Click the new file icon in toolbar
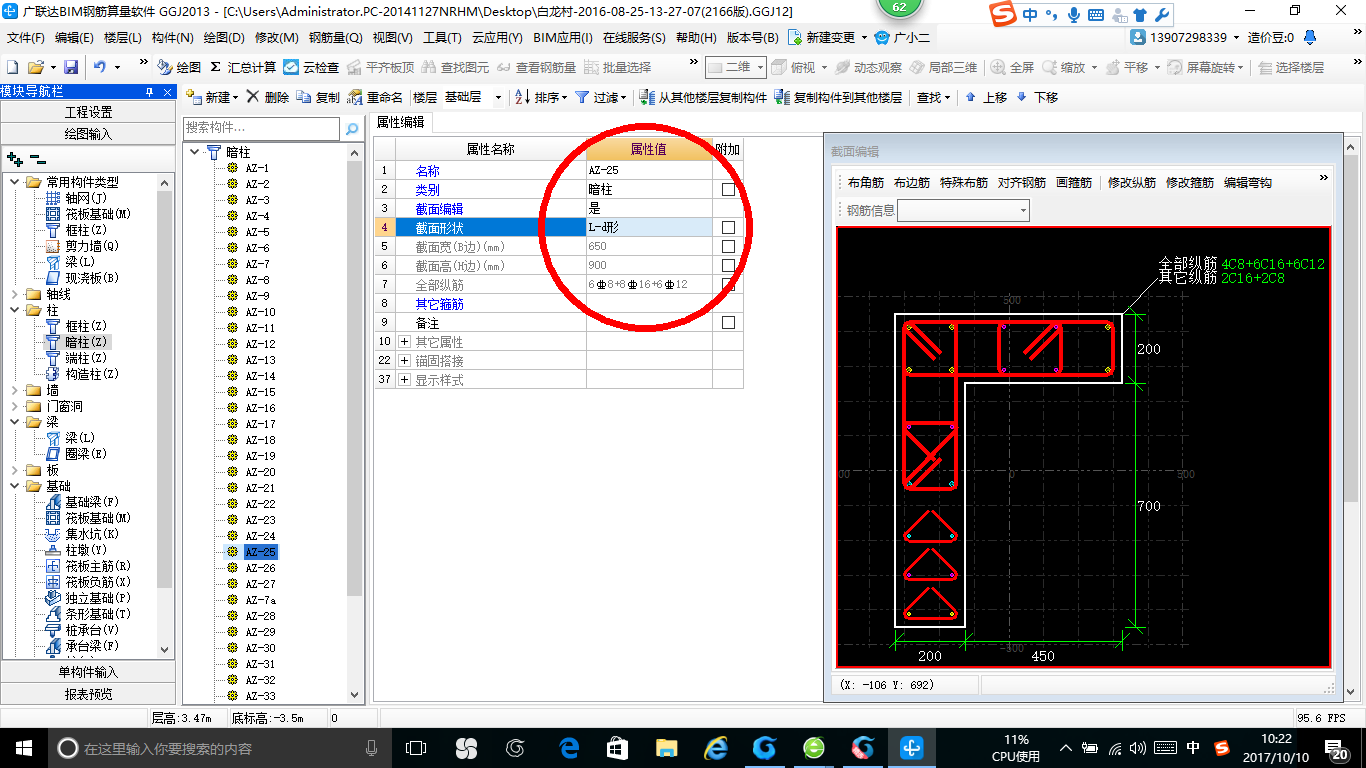 pos(13,67)
